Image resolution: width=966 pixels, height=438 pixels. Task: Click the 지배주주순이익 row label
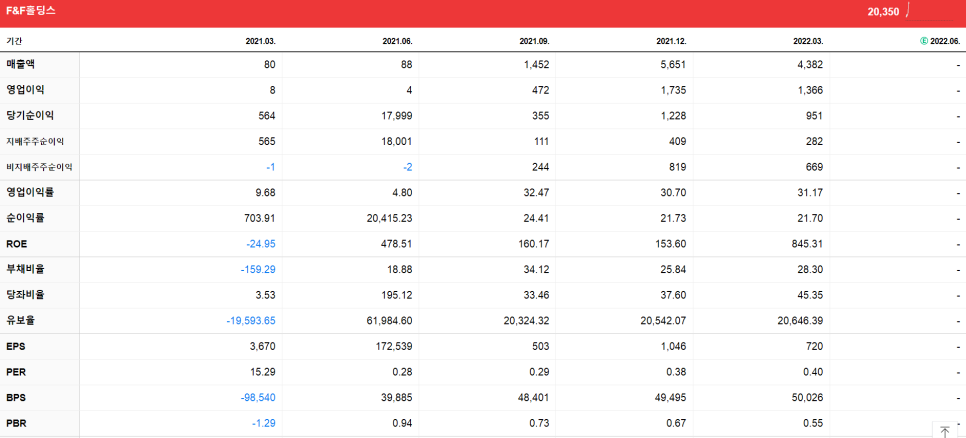tap(35, 142)
